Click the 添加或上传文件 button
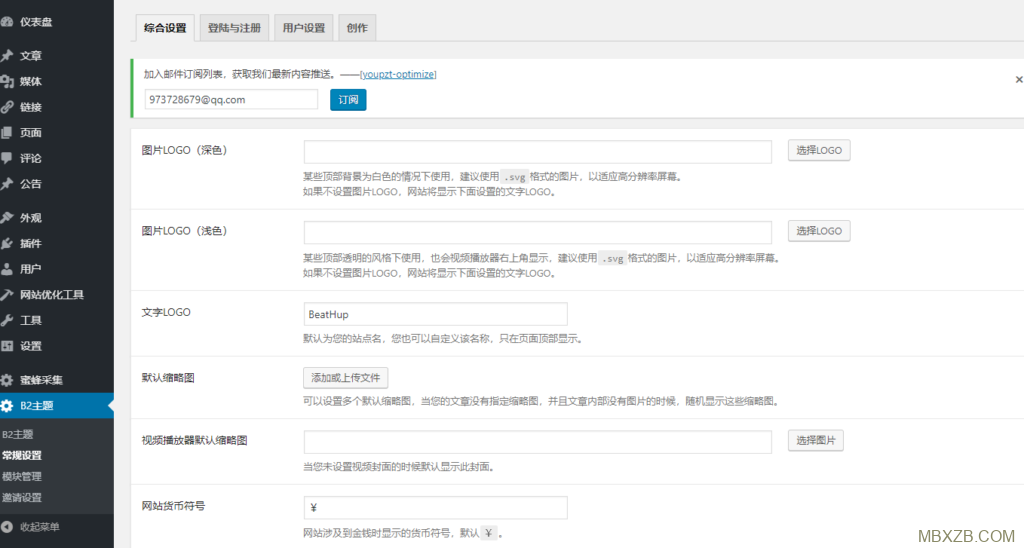The width and height of the screenshot is (1024, 548). (x=345, y=378)
